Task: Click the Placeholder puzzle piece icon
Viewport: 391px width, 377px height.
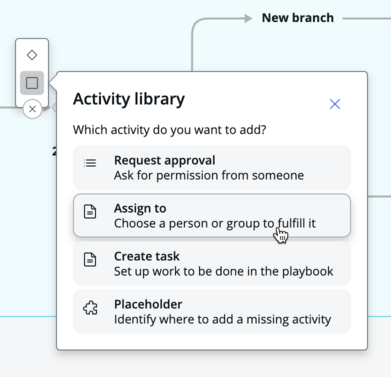Action: [x=90, y=308]
